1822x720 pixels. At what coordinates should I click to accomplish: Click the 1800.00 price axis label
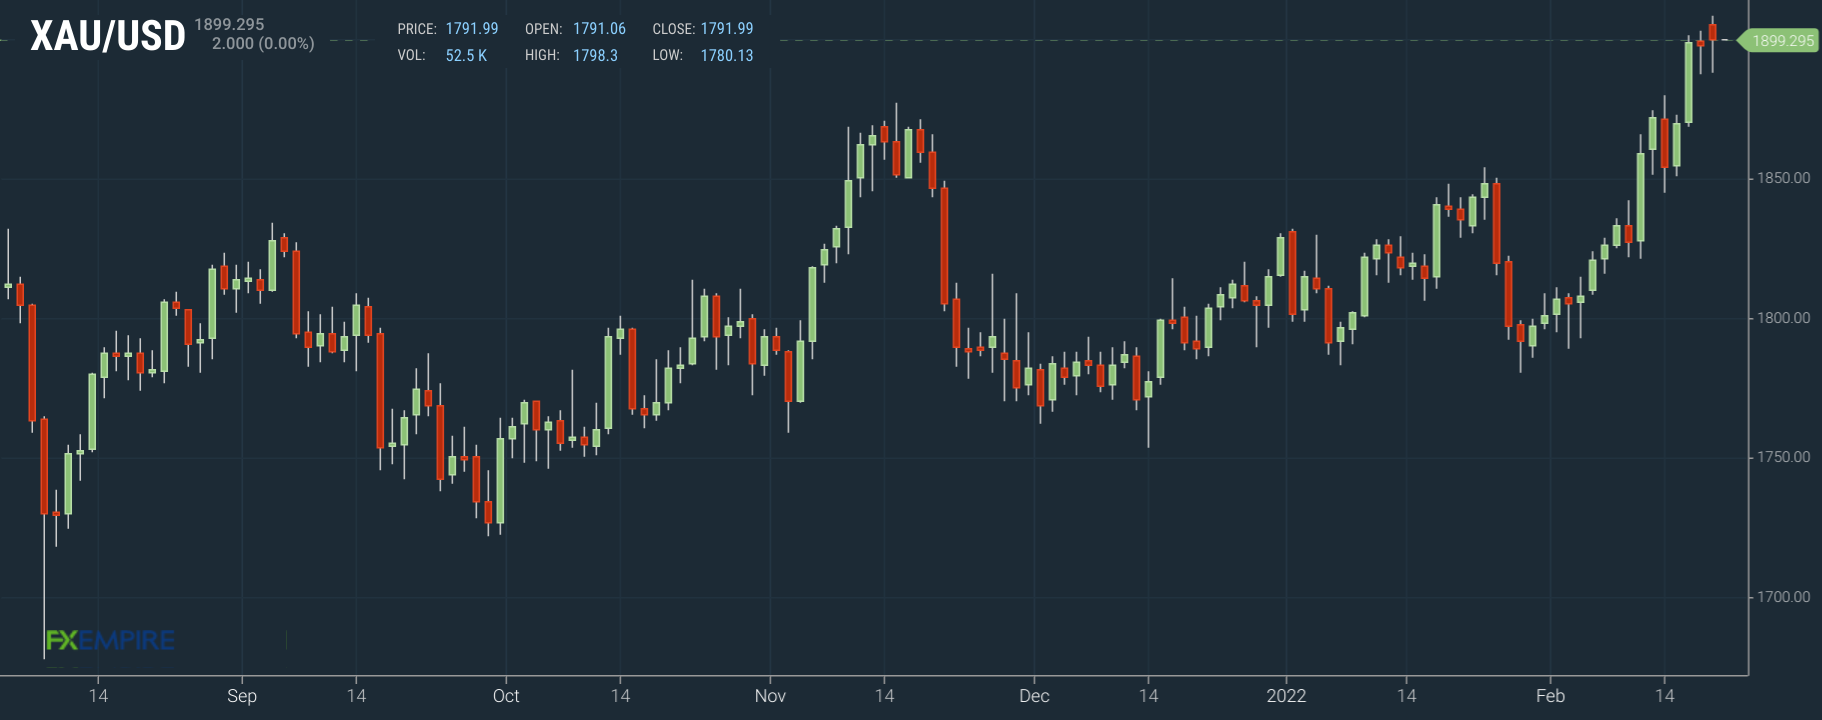pyautogui.click(x=1784, y=318)
